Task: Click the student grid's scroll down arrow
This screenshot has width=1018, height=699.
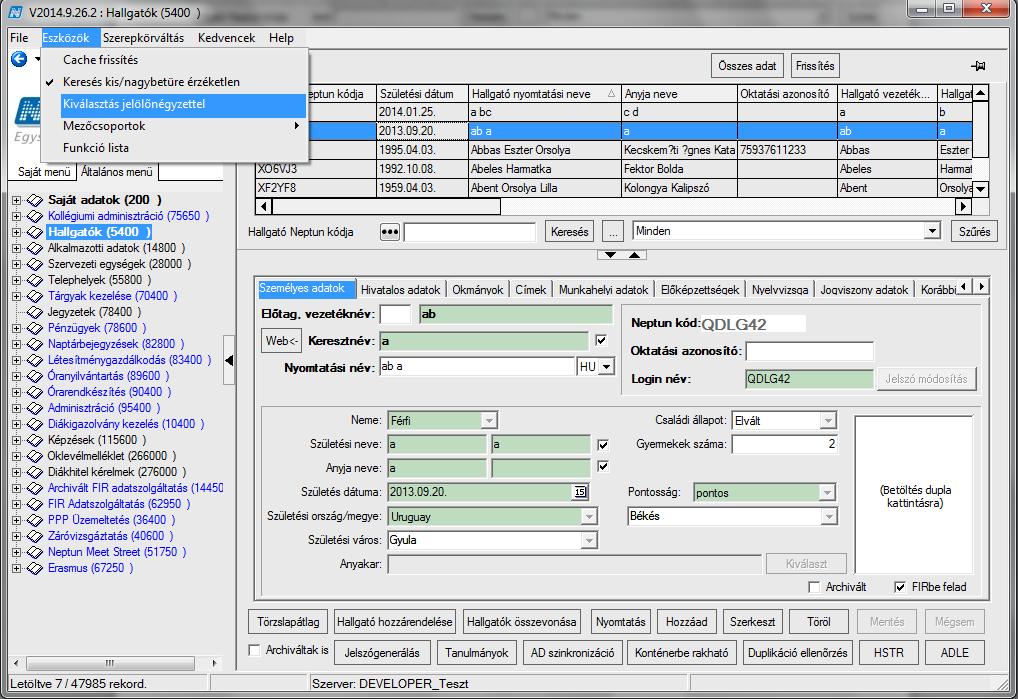Action: coord(980,189)
